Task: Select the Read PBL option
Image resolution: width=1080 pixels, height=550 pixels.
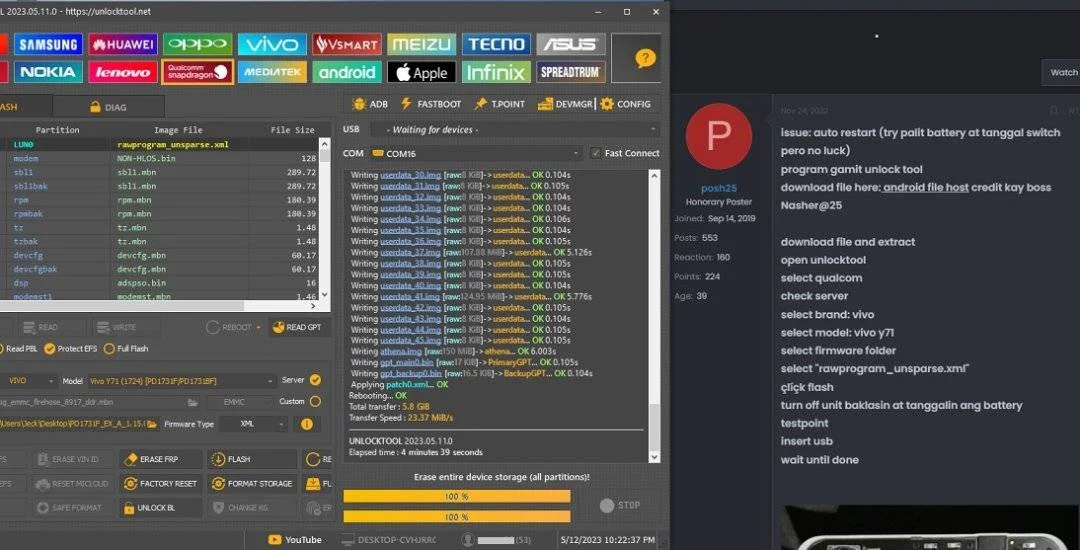Action: click(18, 349)
